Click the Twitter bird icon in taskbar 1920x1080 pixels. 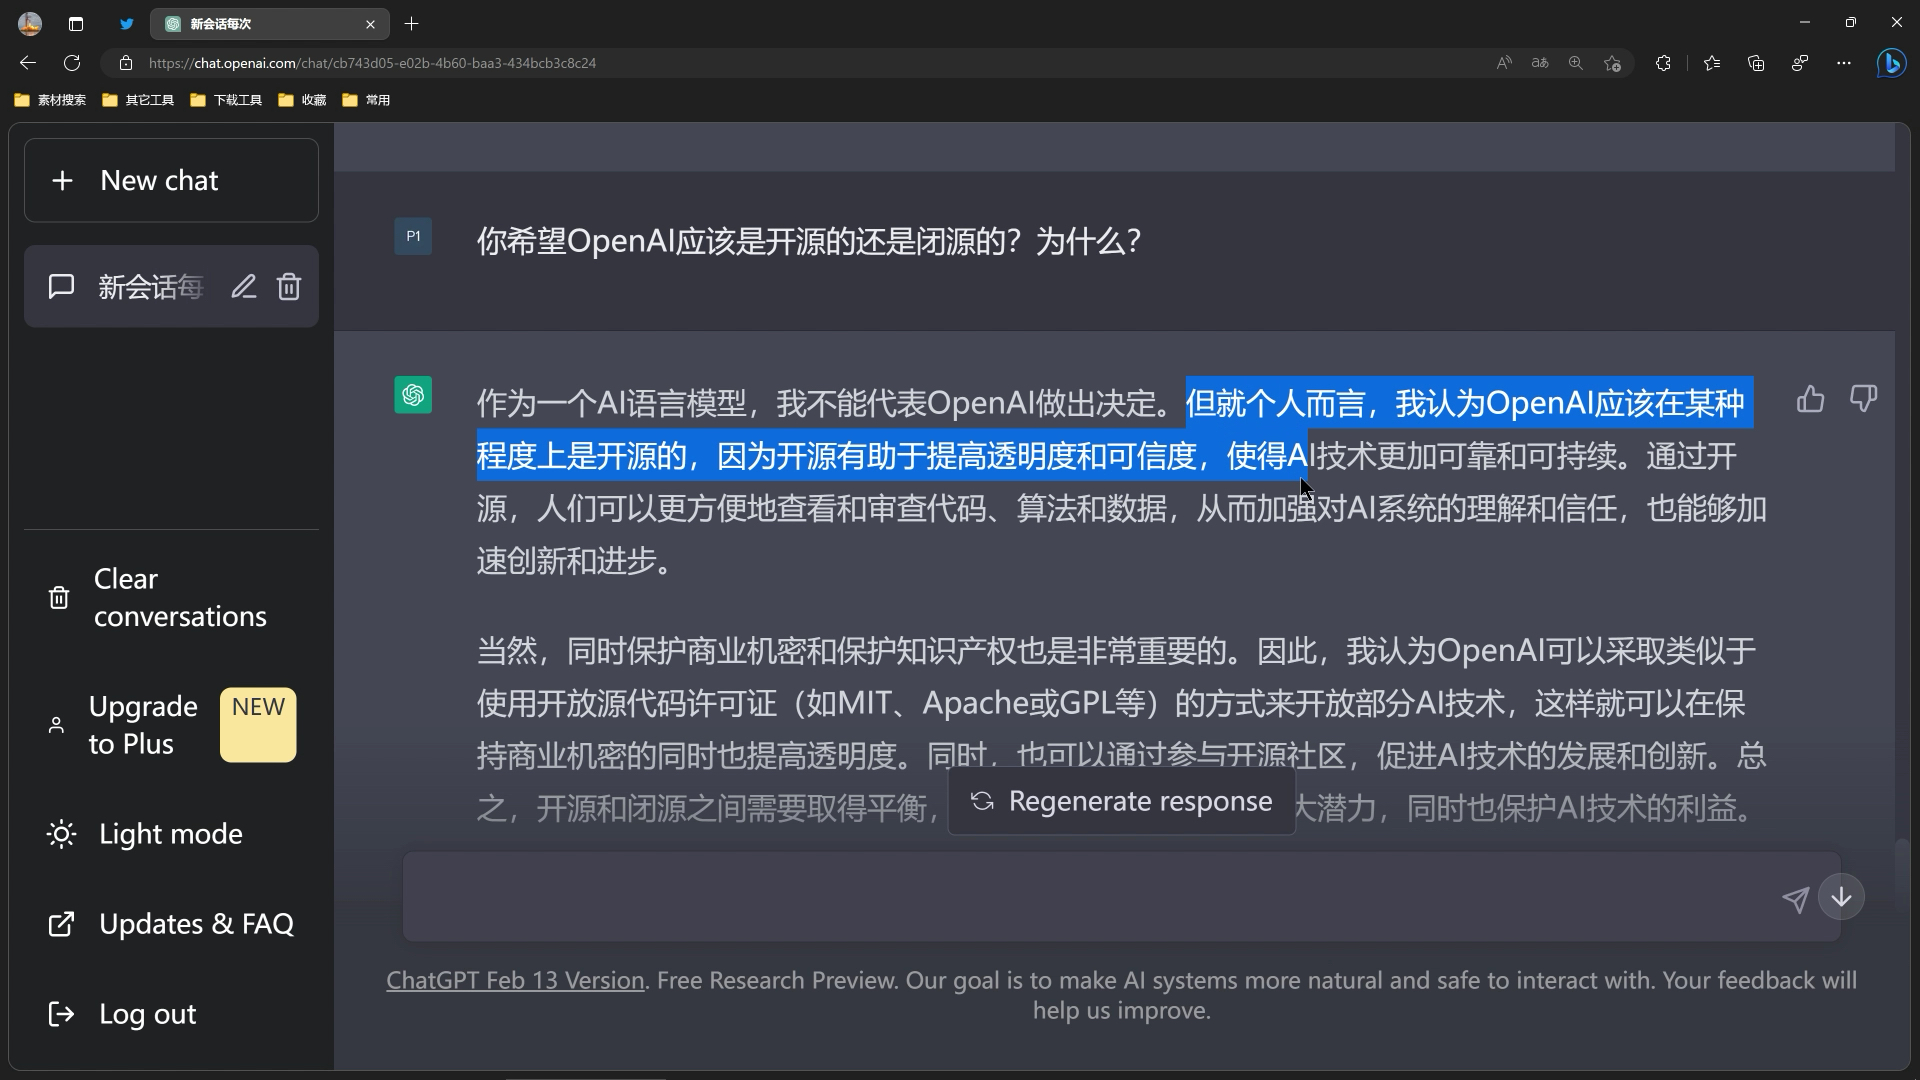pyautogui.click(x=127, y=24)
